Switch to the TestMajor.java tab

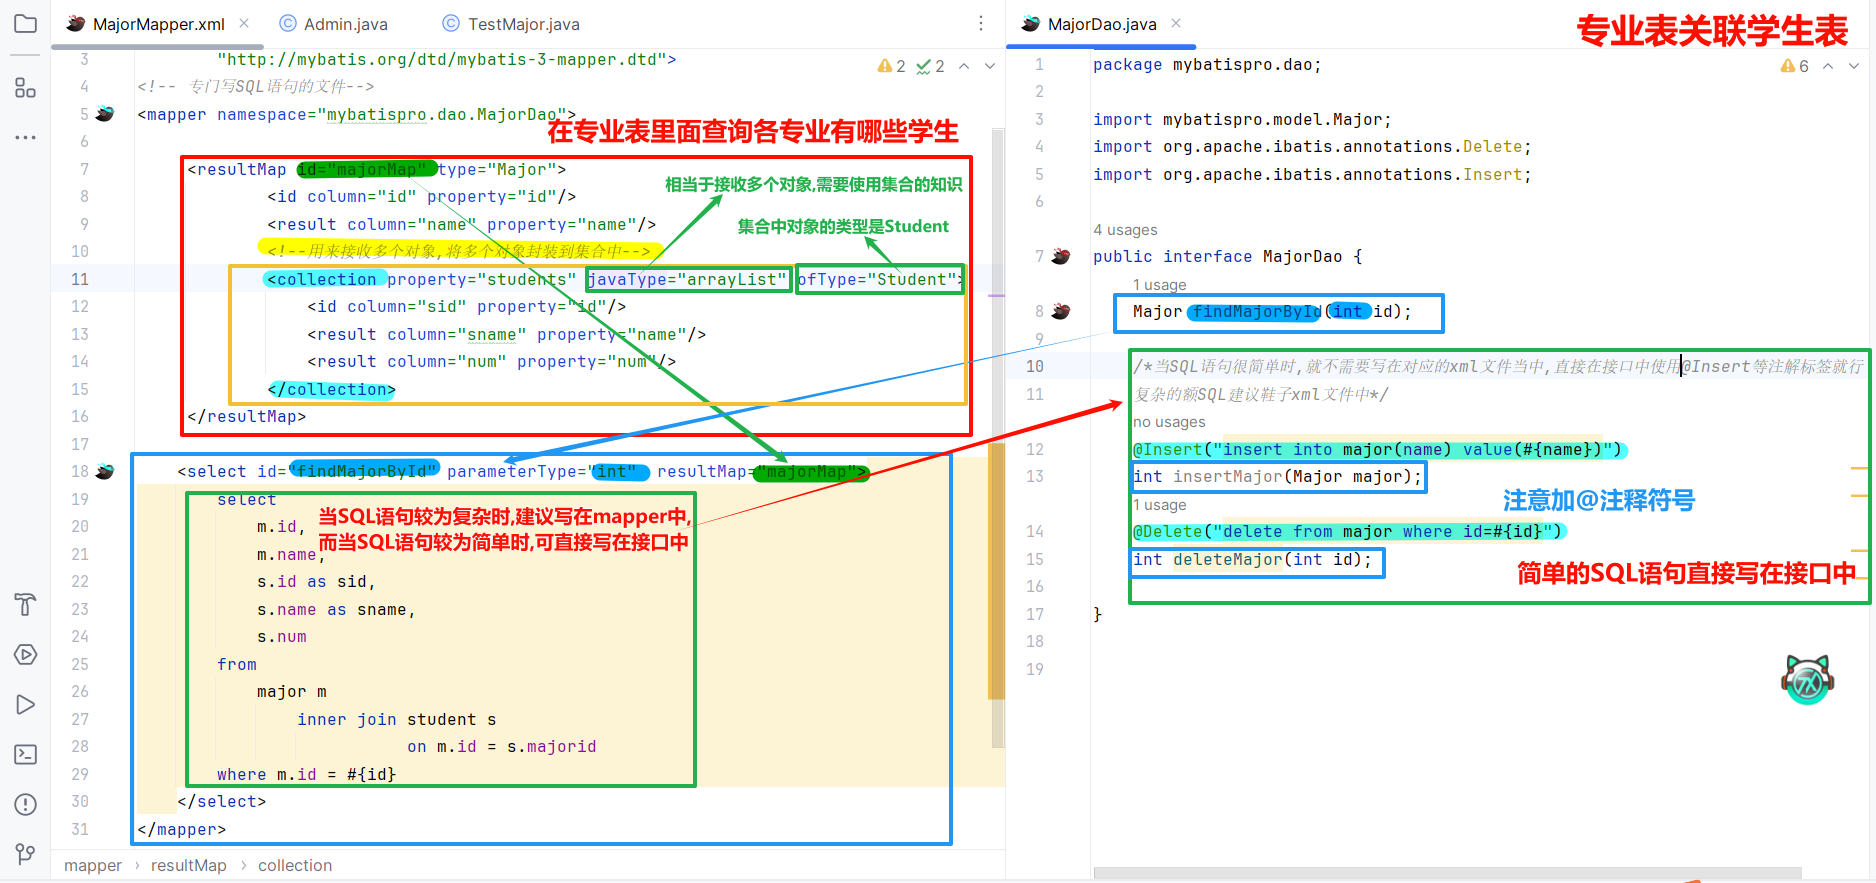coord(511,24)
